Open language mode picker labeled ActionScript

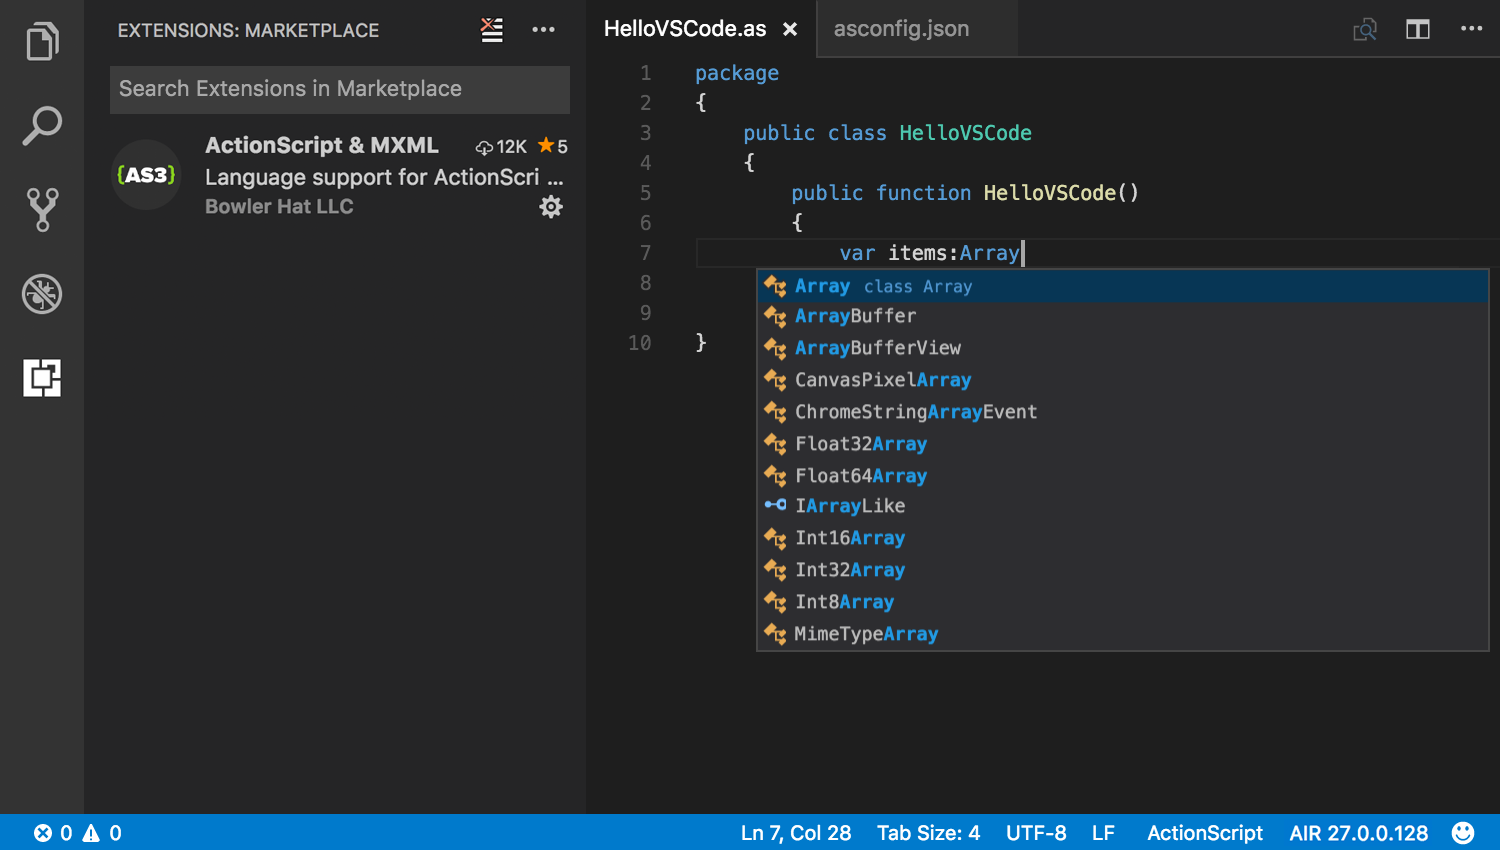(x=1205, y=832)
